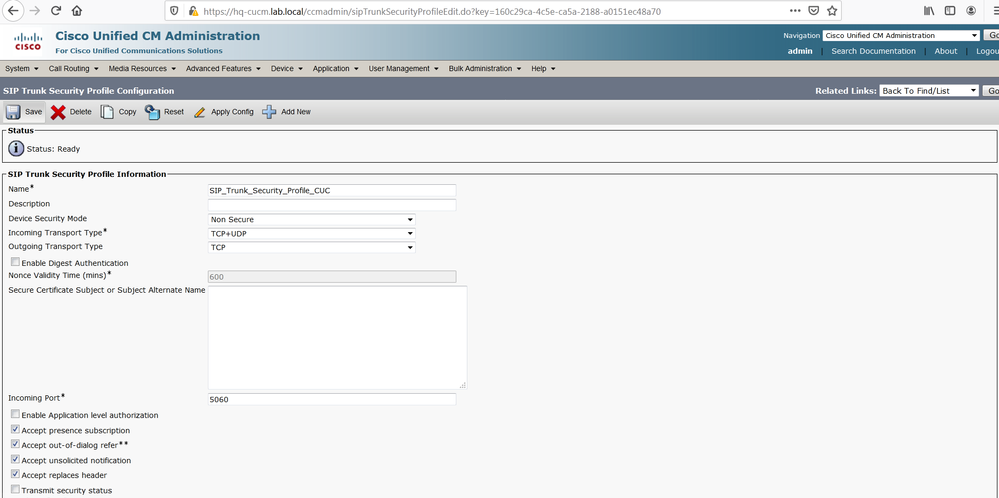Click into the Description input field
999x498 pixels.
point(331,205)
